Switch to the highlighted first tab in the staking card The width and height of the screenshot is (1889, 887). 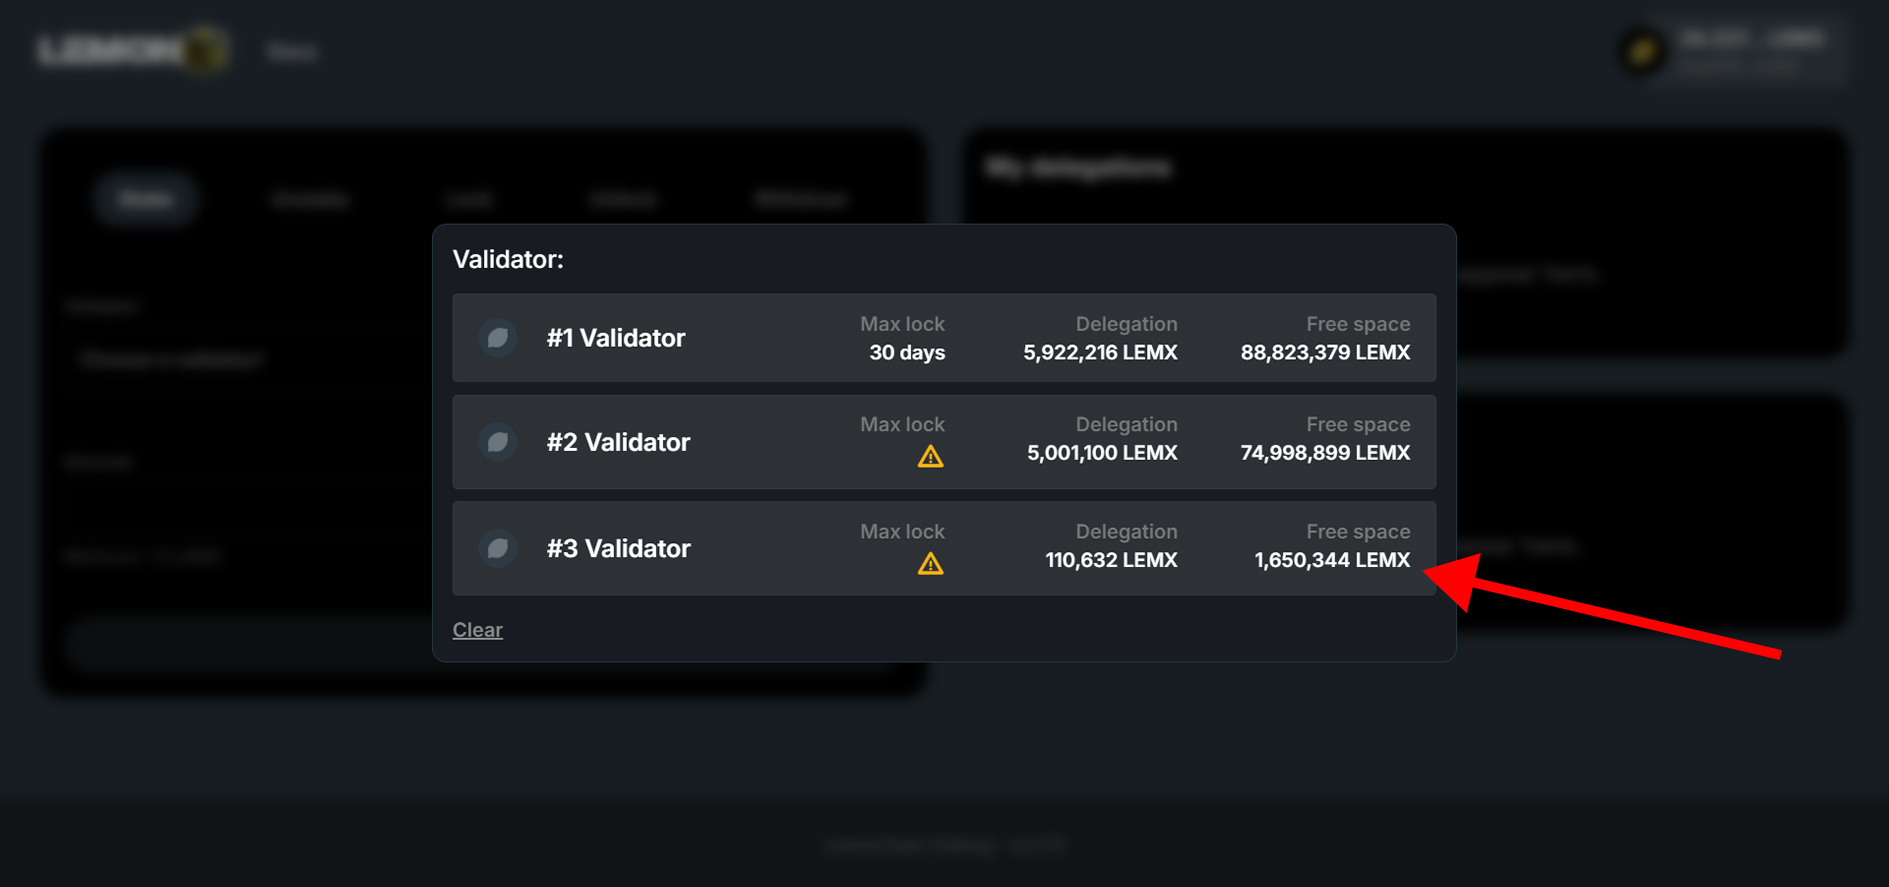[x=145, y=199]
